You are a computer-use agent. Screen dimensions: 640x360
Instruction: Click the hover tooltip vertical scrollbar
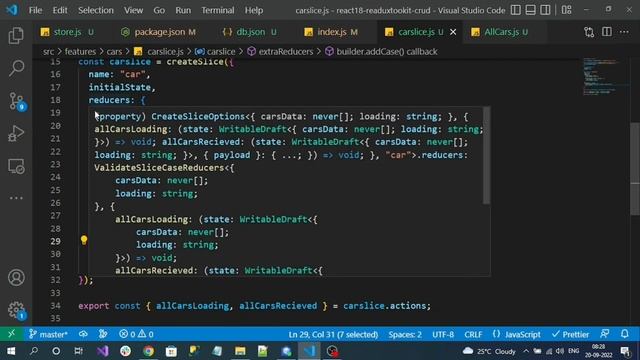click(486, 155)
